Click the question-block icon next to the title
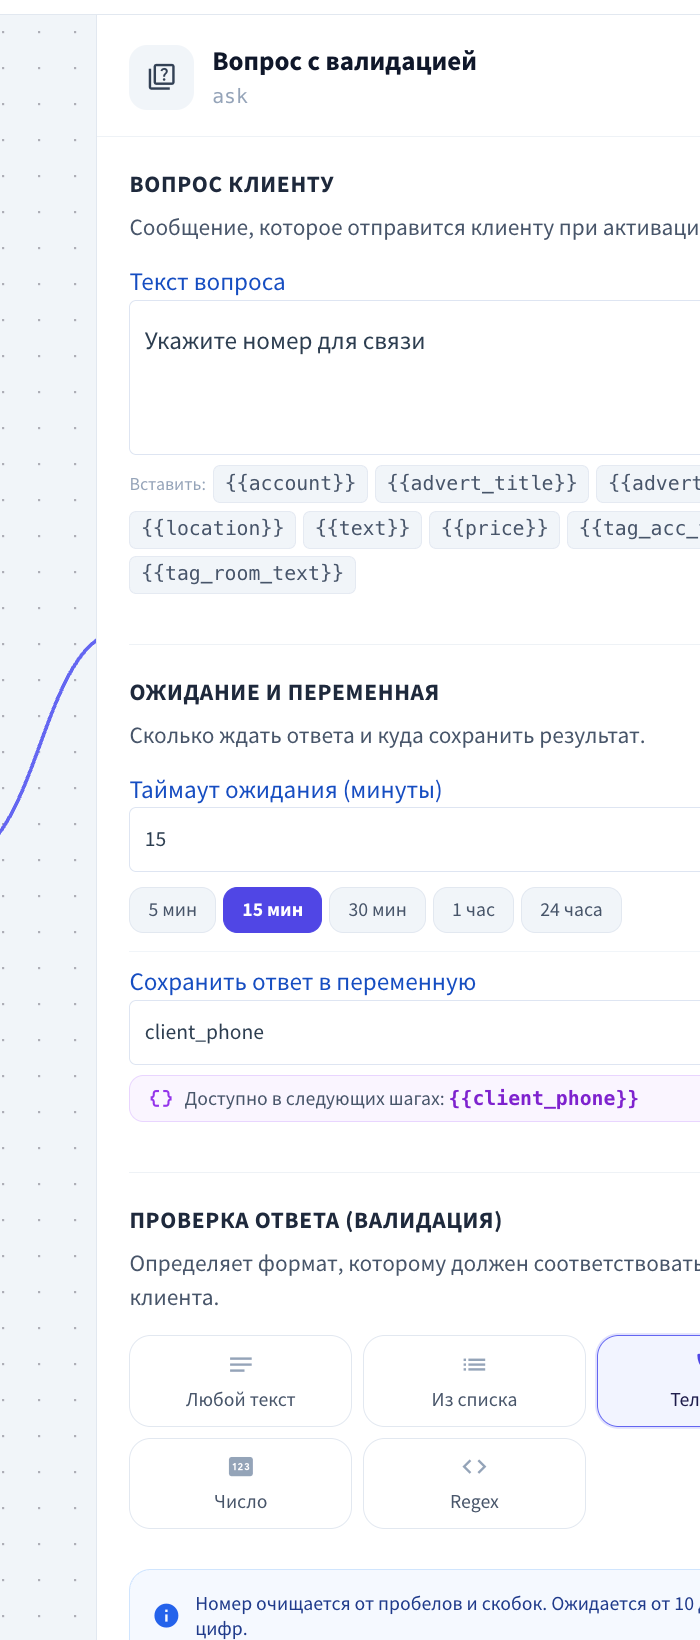The width and height of the screenshot is (700, 1640). coord(161,77)
